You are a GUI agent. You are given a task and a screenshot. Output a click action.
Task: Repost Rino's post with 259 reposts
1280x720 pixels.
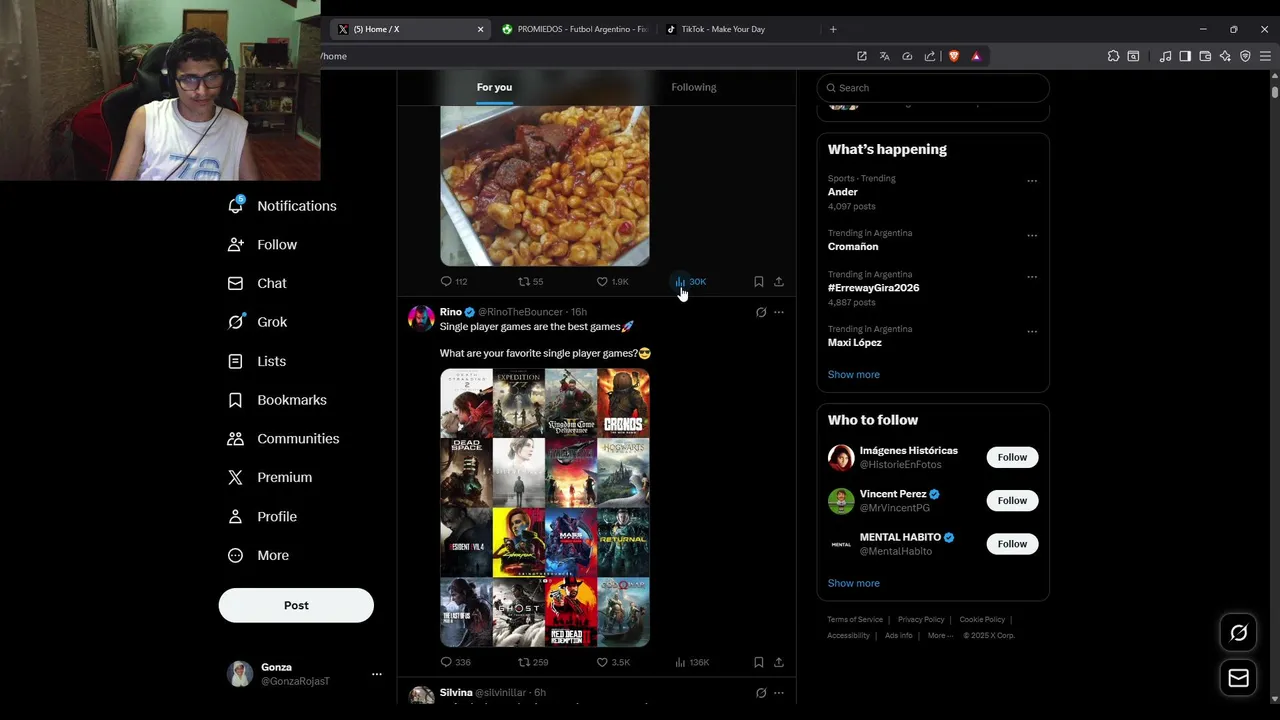click(533, 662)
